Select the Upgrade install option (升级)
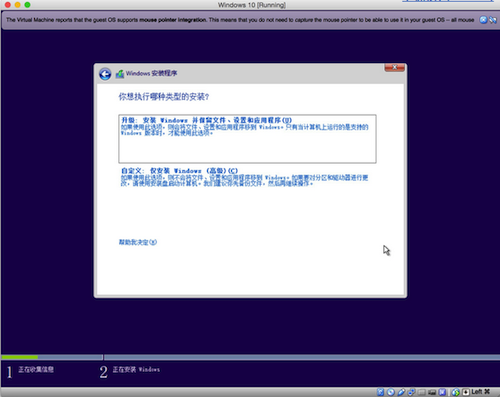The image size is (500, 397). [x=247, y=139]
